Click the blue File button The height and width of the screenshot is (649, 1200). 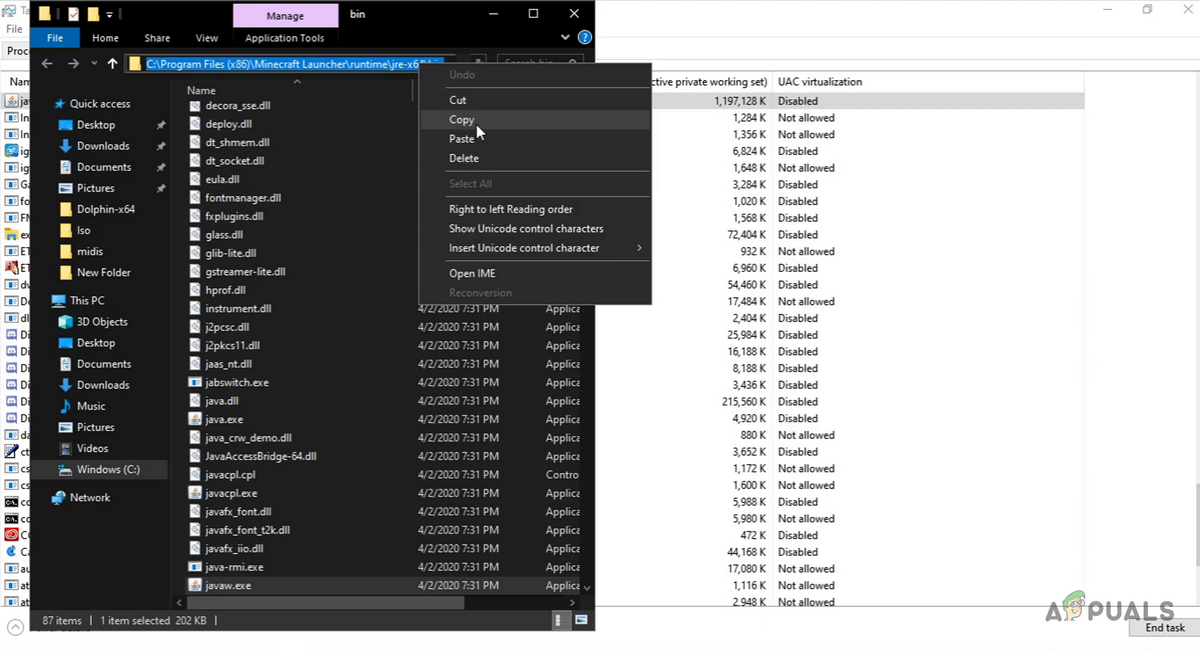[55, 38]
